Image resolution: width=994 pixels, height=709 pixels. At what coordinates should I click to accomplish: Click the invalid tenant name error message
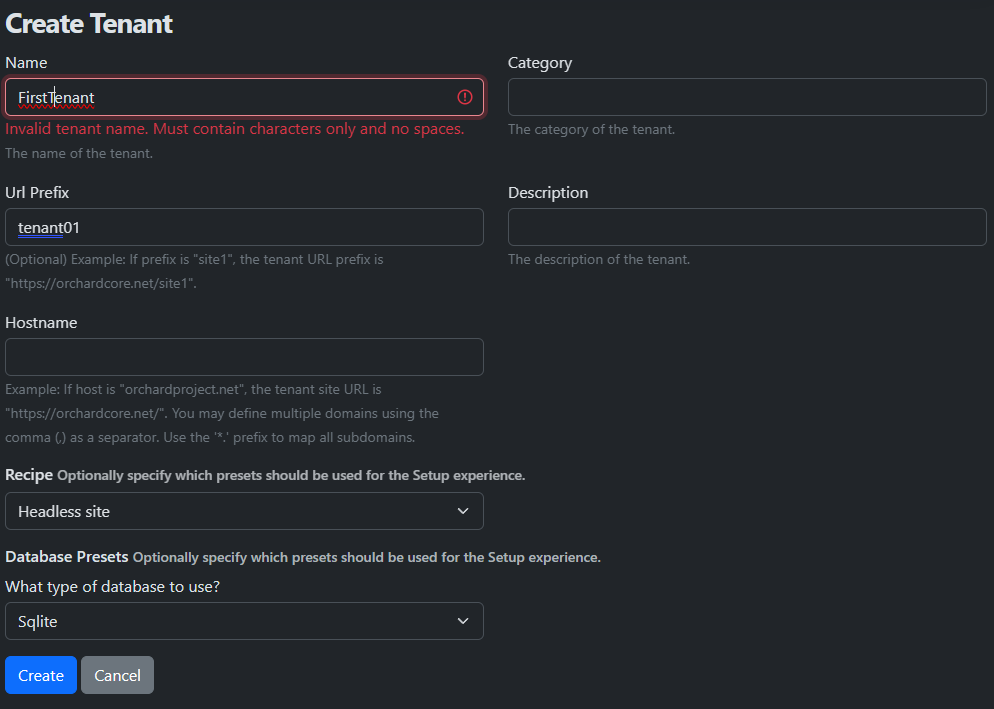coord(235,129)
